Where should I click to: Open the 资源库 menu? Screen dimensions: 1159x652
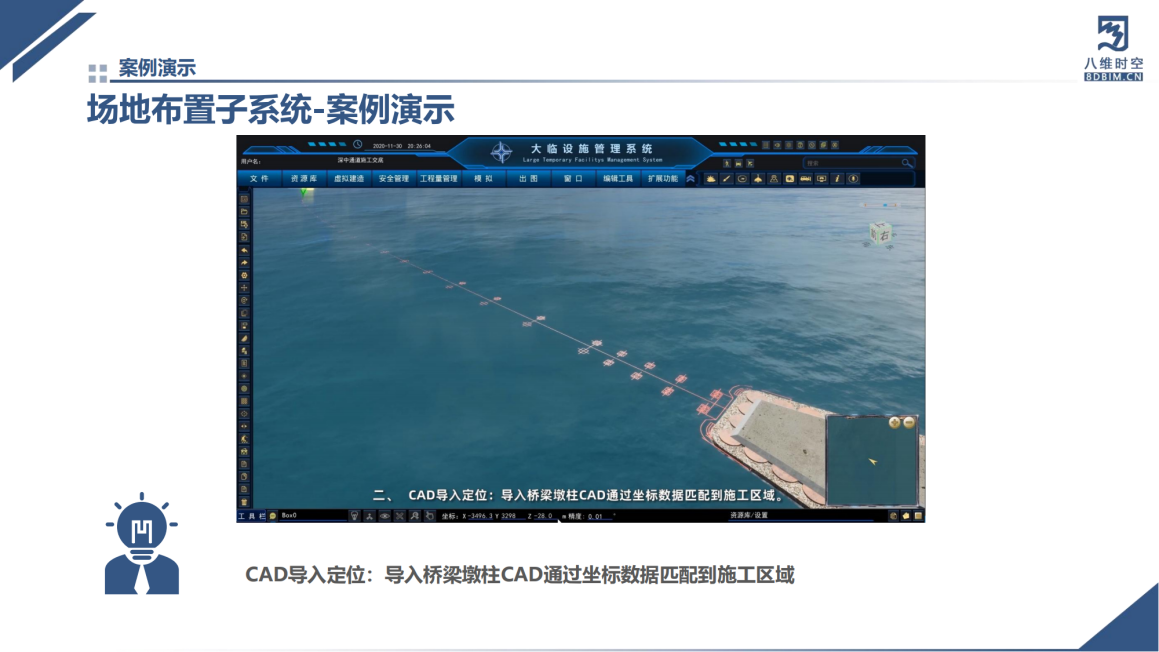(x=303, y=179)
